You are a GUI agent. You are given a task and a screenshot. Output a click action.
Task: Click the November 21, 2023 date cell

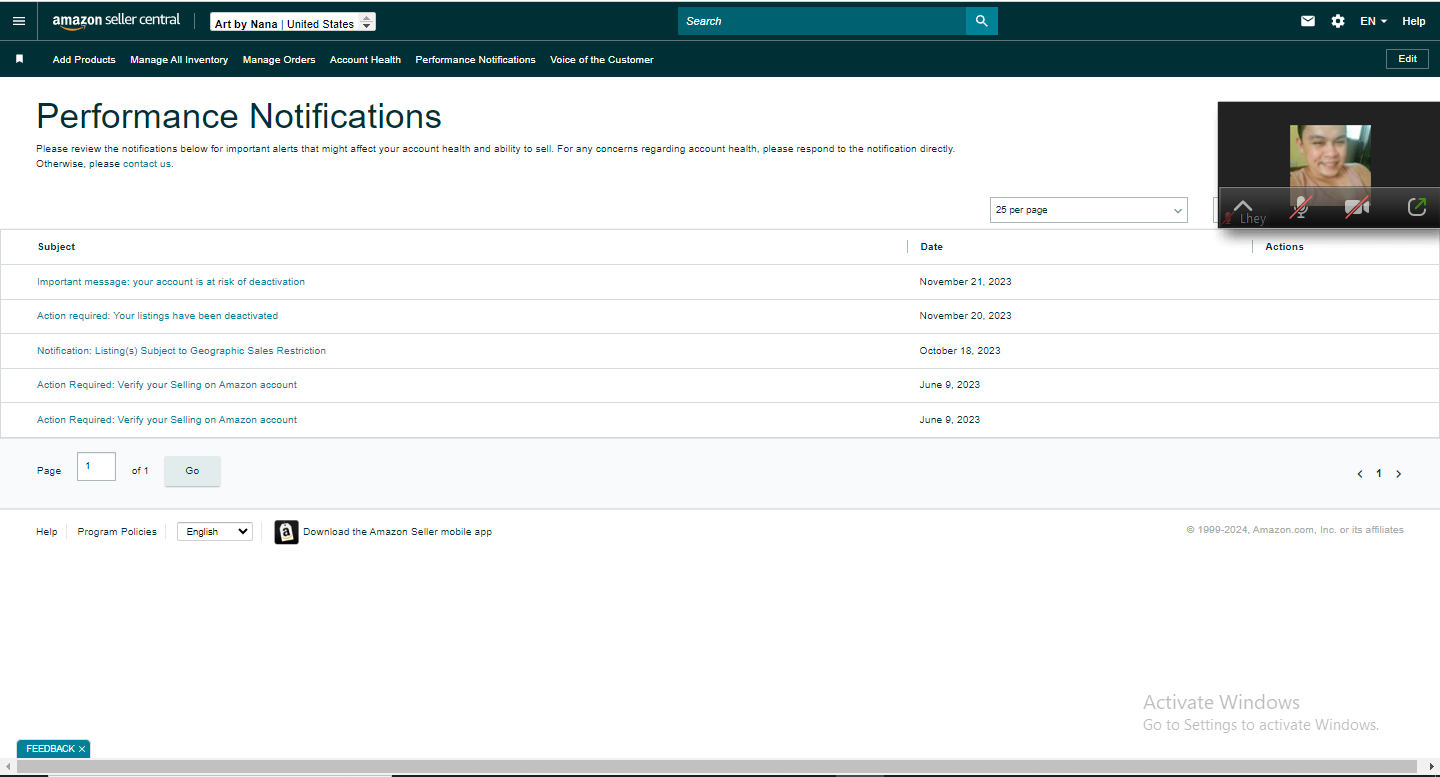point(966,282)
